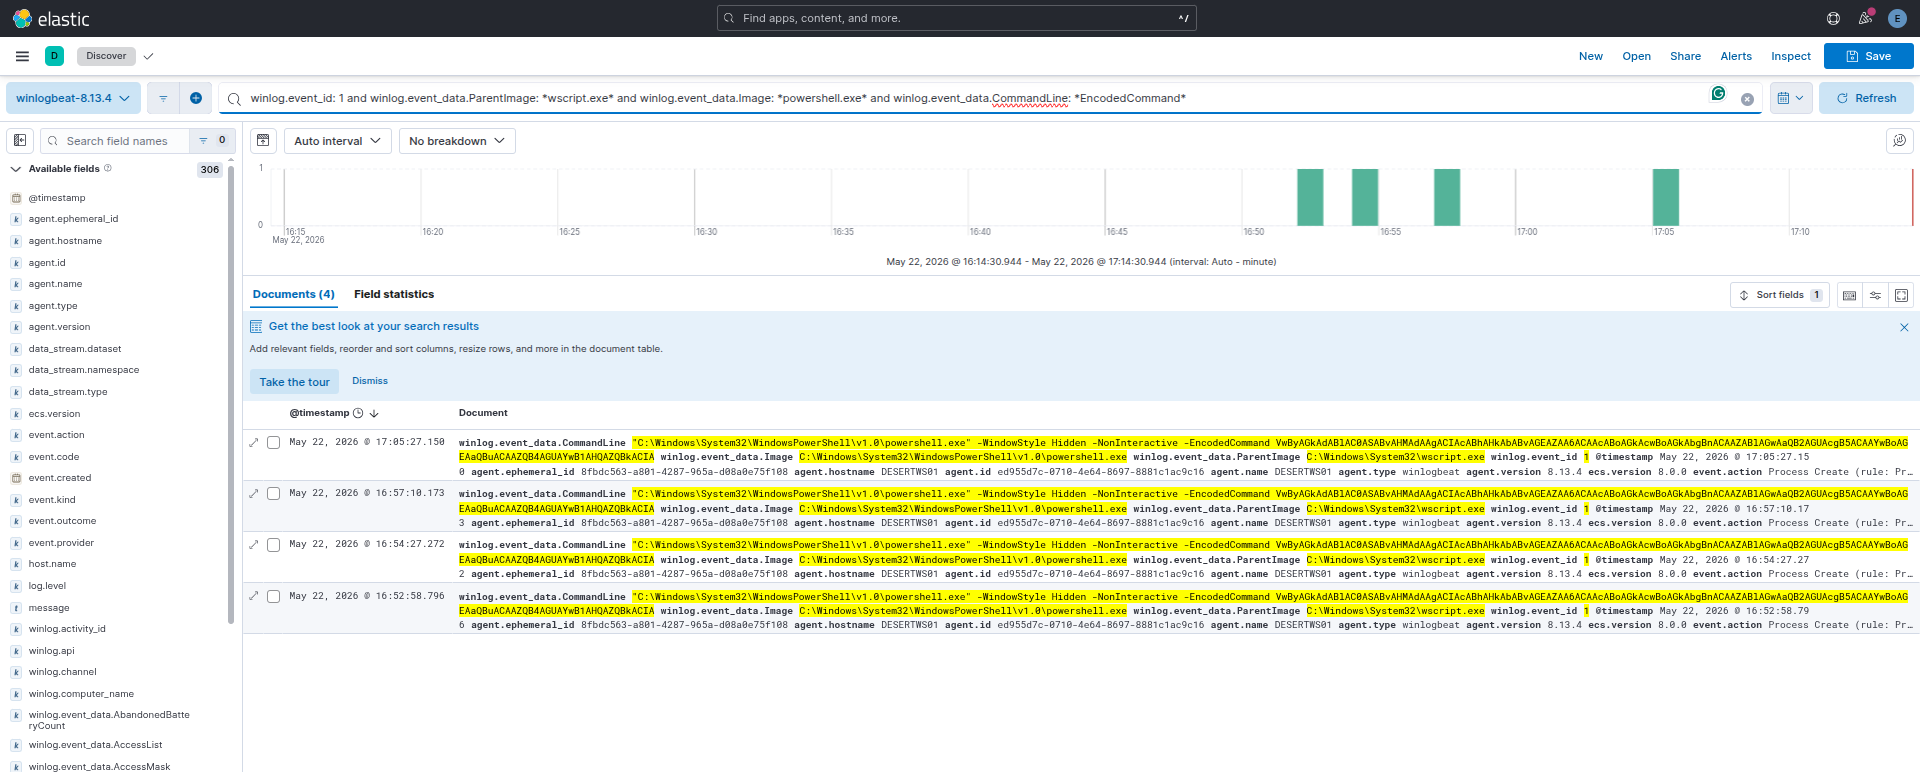Screen dimensions: 1920x772
Task: Select the winlog.channel field
Action: pyautogui.click(x=62, y=672)
